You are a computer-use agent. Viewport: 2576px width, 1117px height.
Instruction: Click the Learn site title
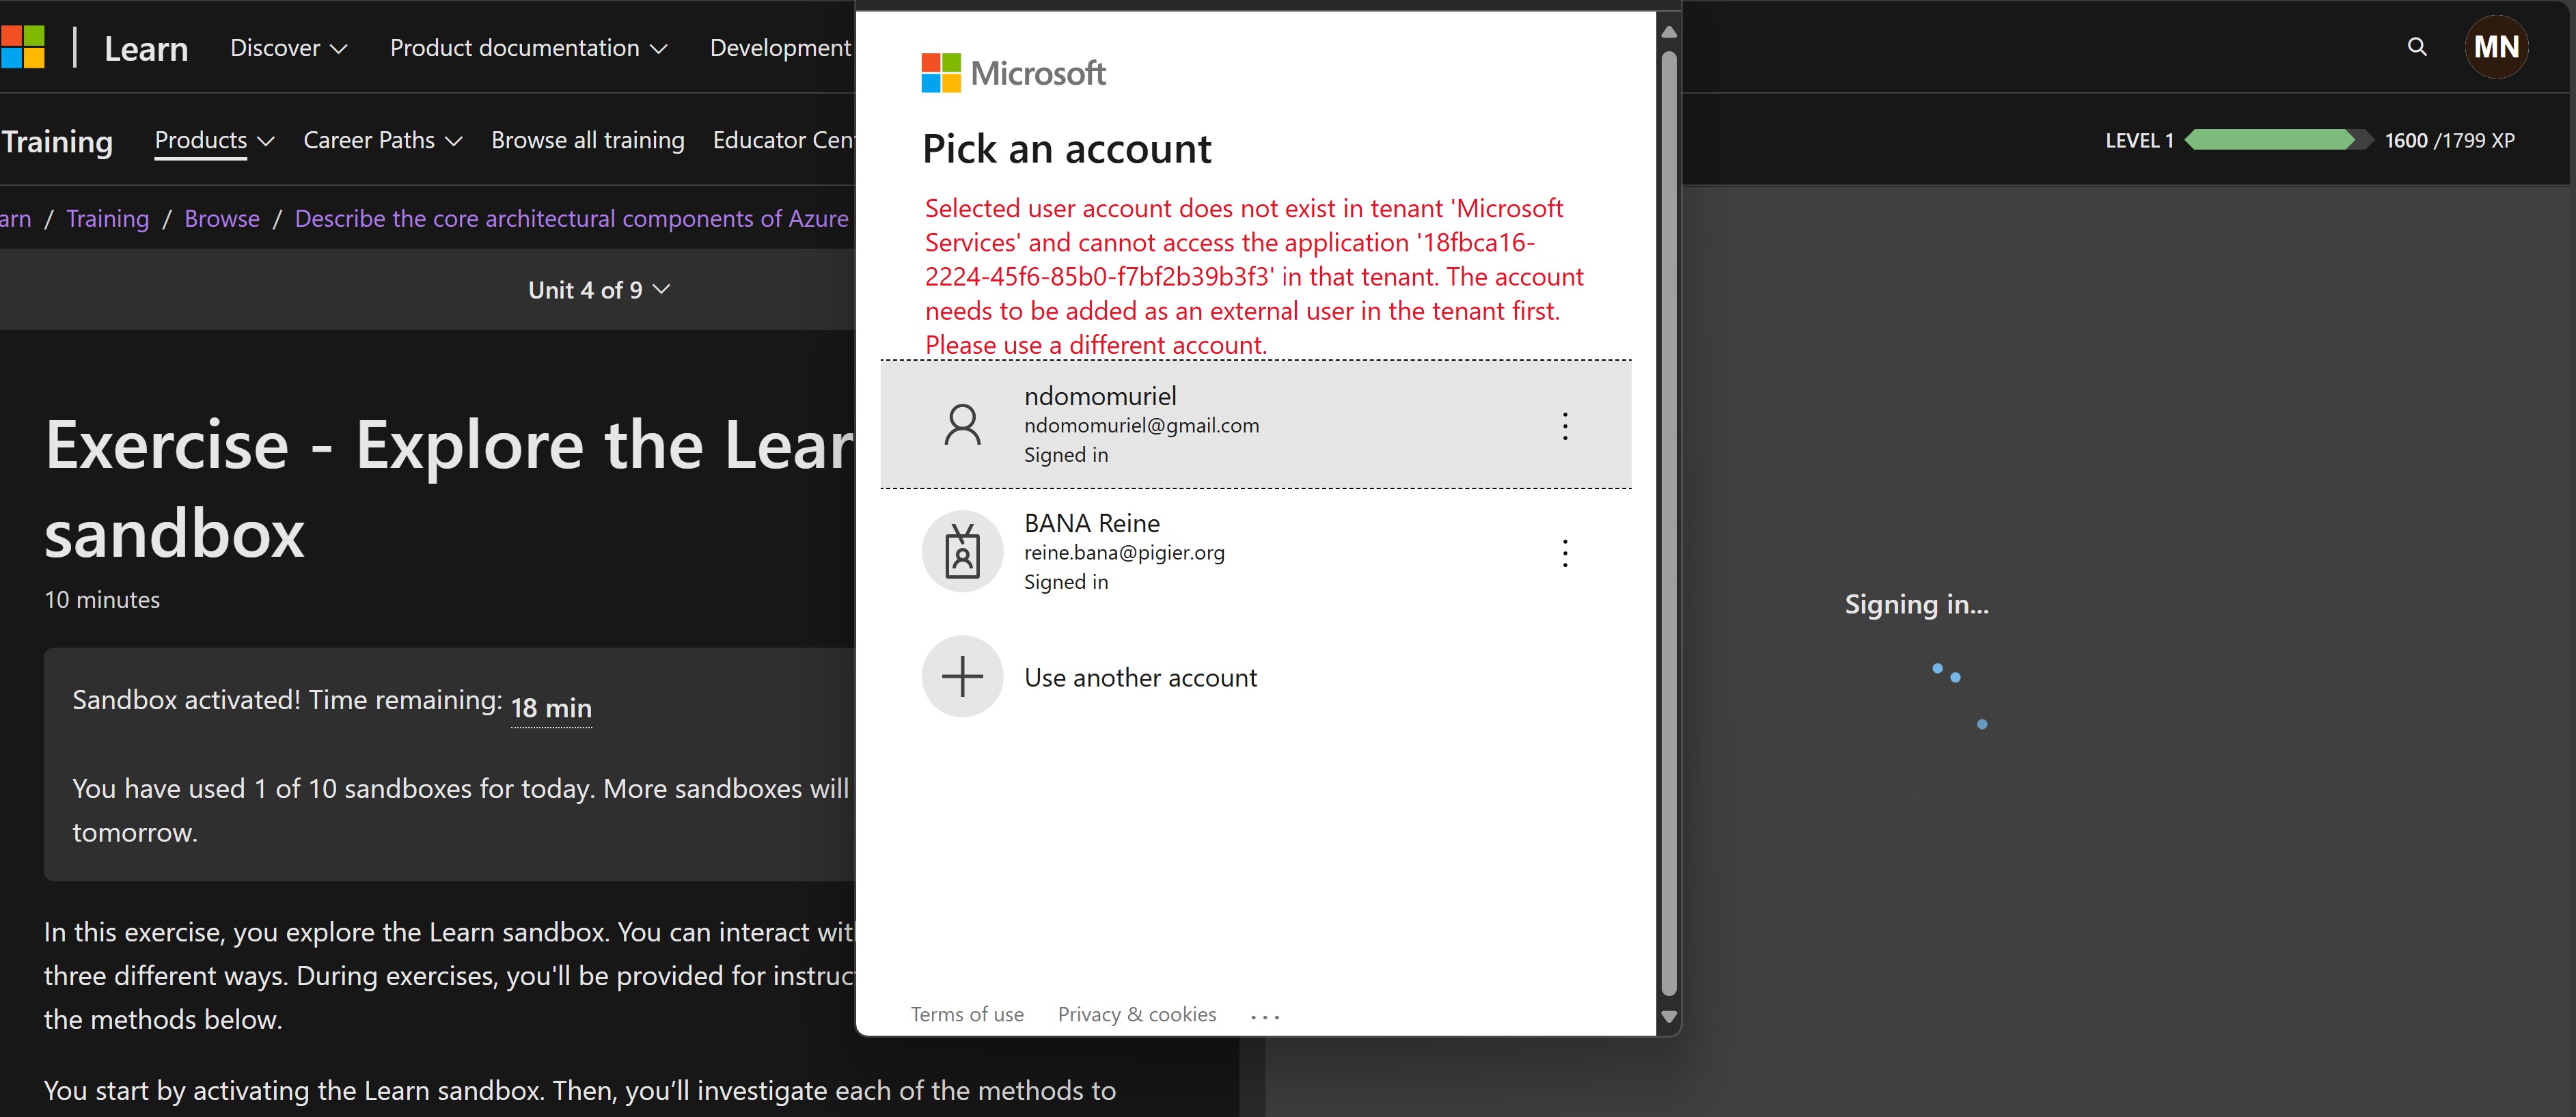point(146,48)
